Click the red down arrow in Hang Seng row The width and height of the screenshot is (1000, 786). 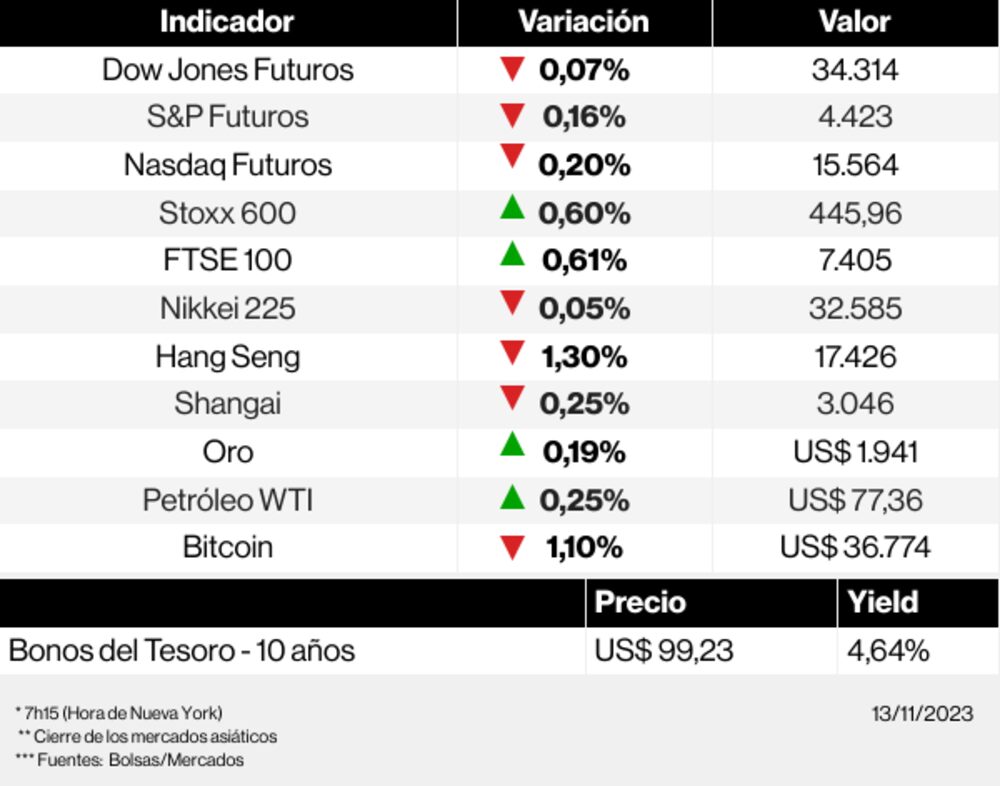click(x=513, y=352)
